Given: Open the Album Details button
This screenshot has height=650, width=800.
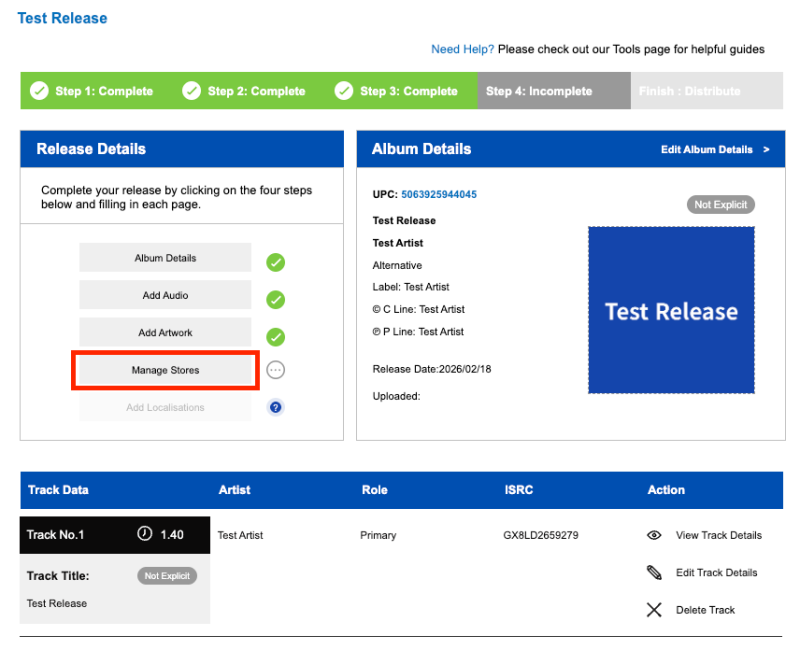Looking at the screenshot, I should (x=165, y=258).
